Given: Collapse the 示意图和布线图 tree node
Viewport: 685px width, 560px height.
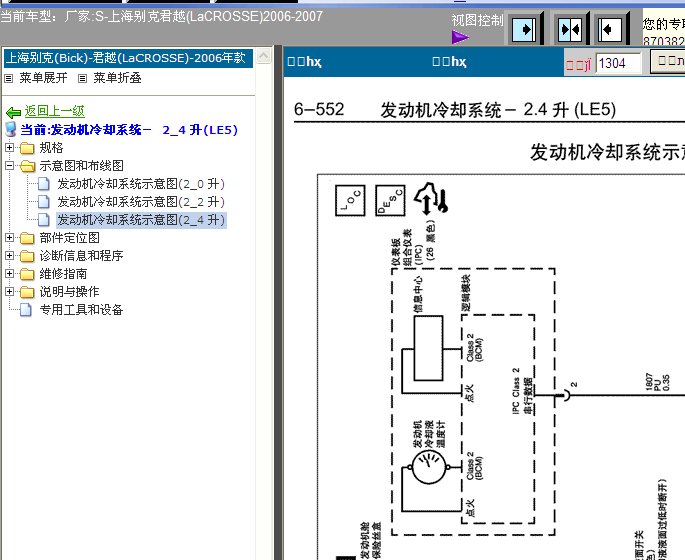Looking at the screenshot, I should tap(9, 166).
